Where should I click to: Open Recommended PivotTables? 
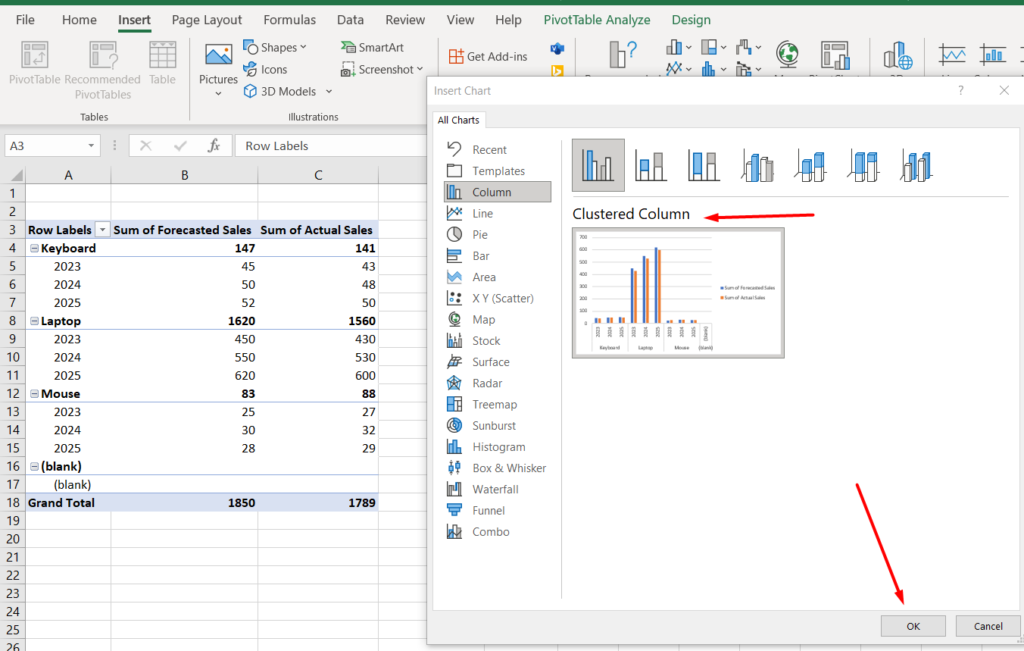tap(103, 71)
